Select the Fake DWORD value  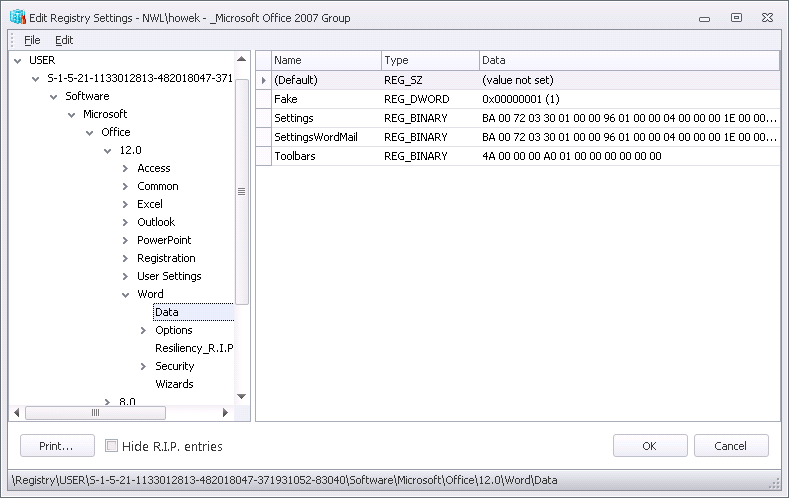click(x=518, y=99)
